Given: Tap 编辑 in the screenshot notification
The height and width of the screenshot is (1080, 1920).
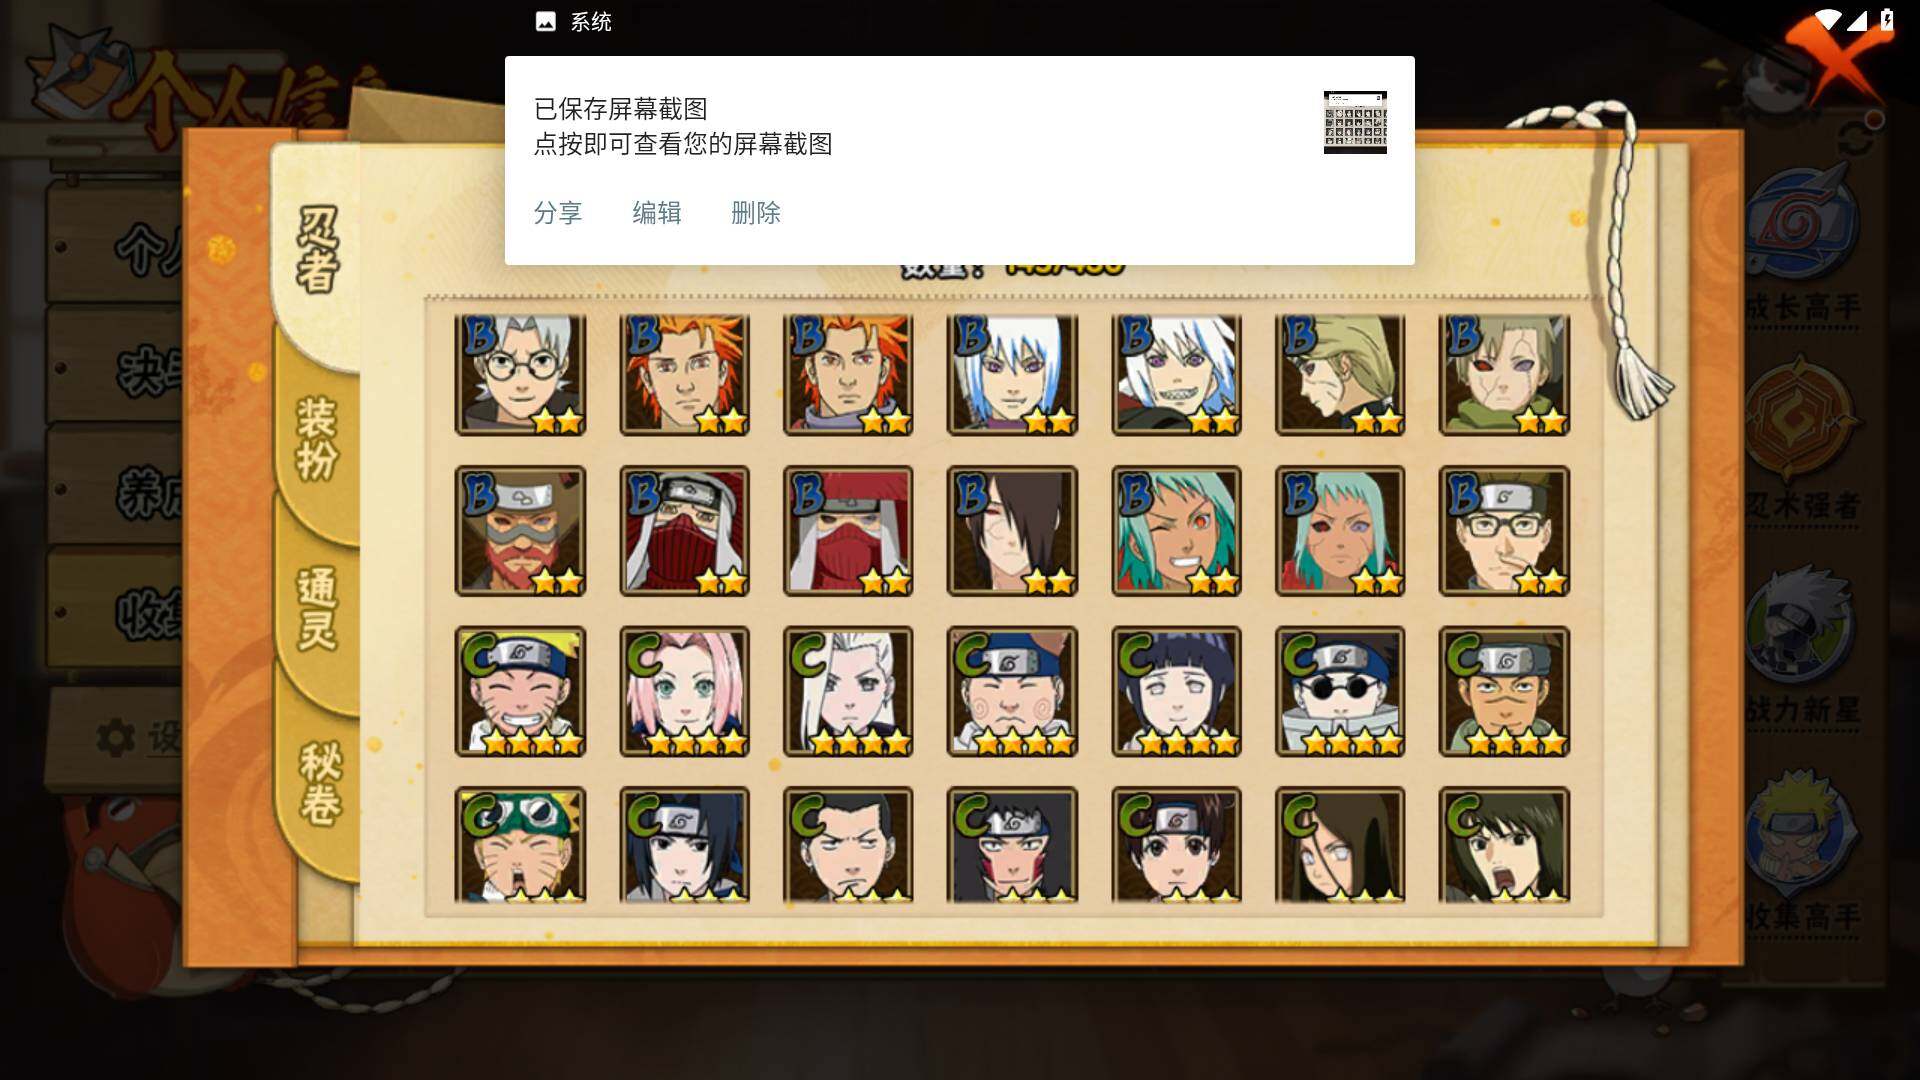Looking at the screenshot, I should (x=657, y=213).
